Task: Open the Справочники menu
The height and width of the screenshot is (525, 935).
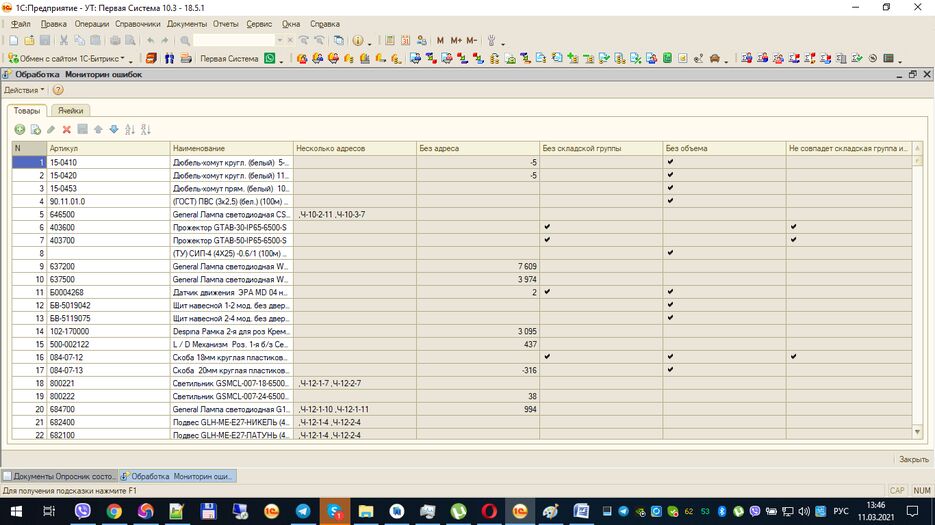Action: click(138, 24)
